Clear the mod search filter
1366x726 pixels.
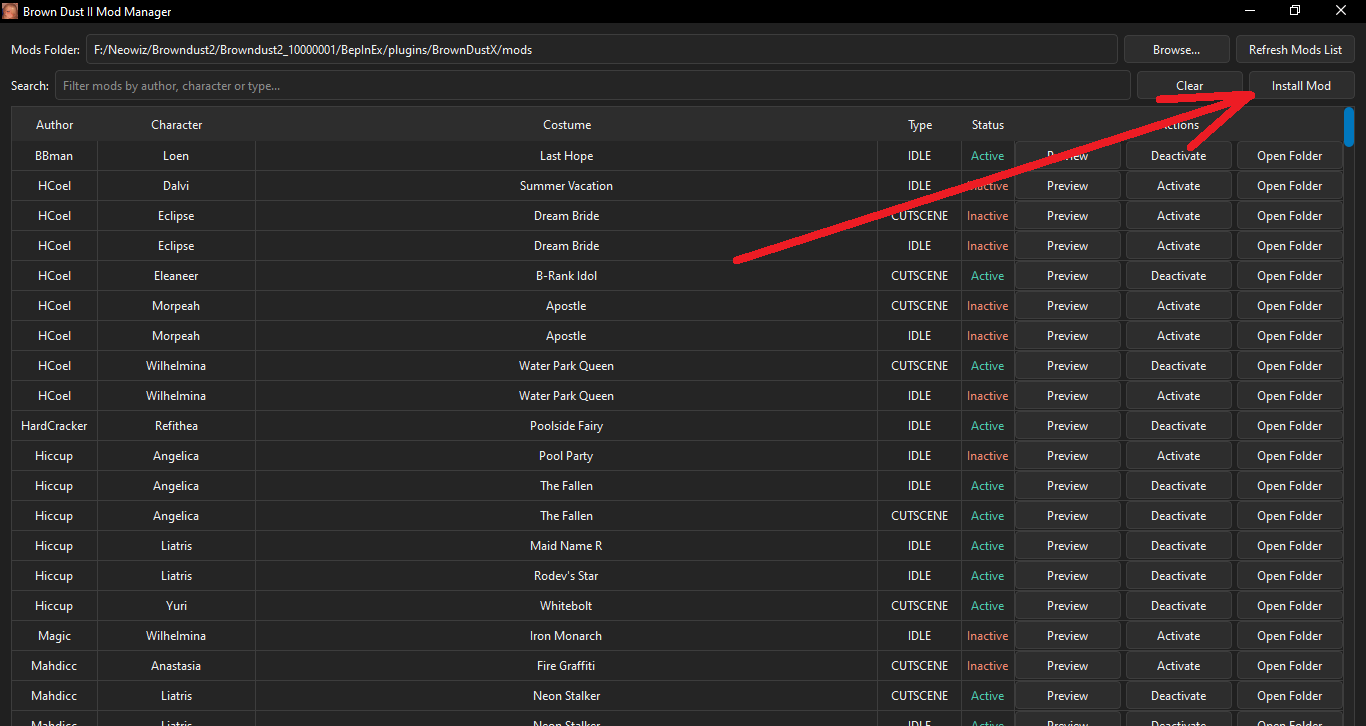1190,85
